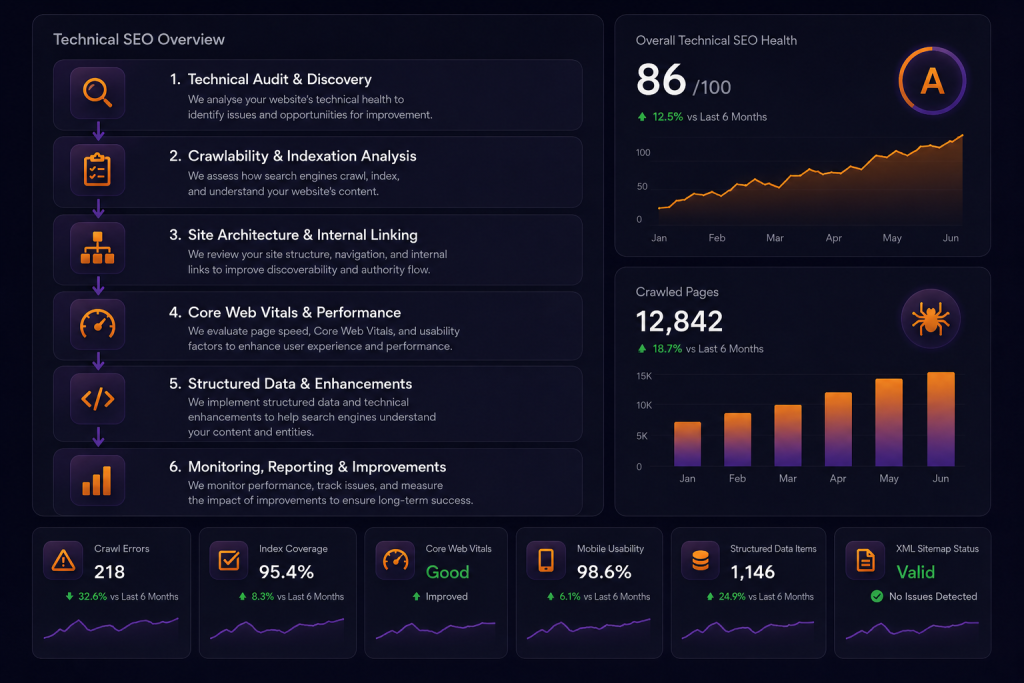The width and height of the screenshot is (1024, 683).
Task: Click the No Issues Detected text
Action: (x=933, y=596)
